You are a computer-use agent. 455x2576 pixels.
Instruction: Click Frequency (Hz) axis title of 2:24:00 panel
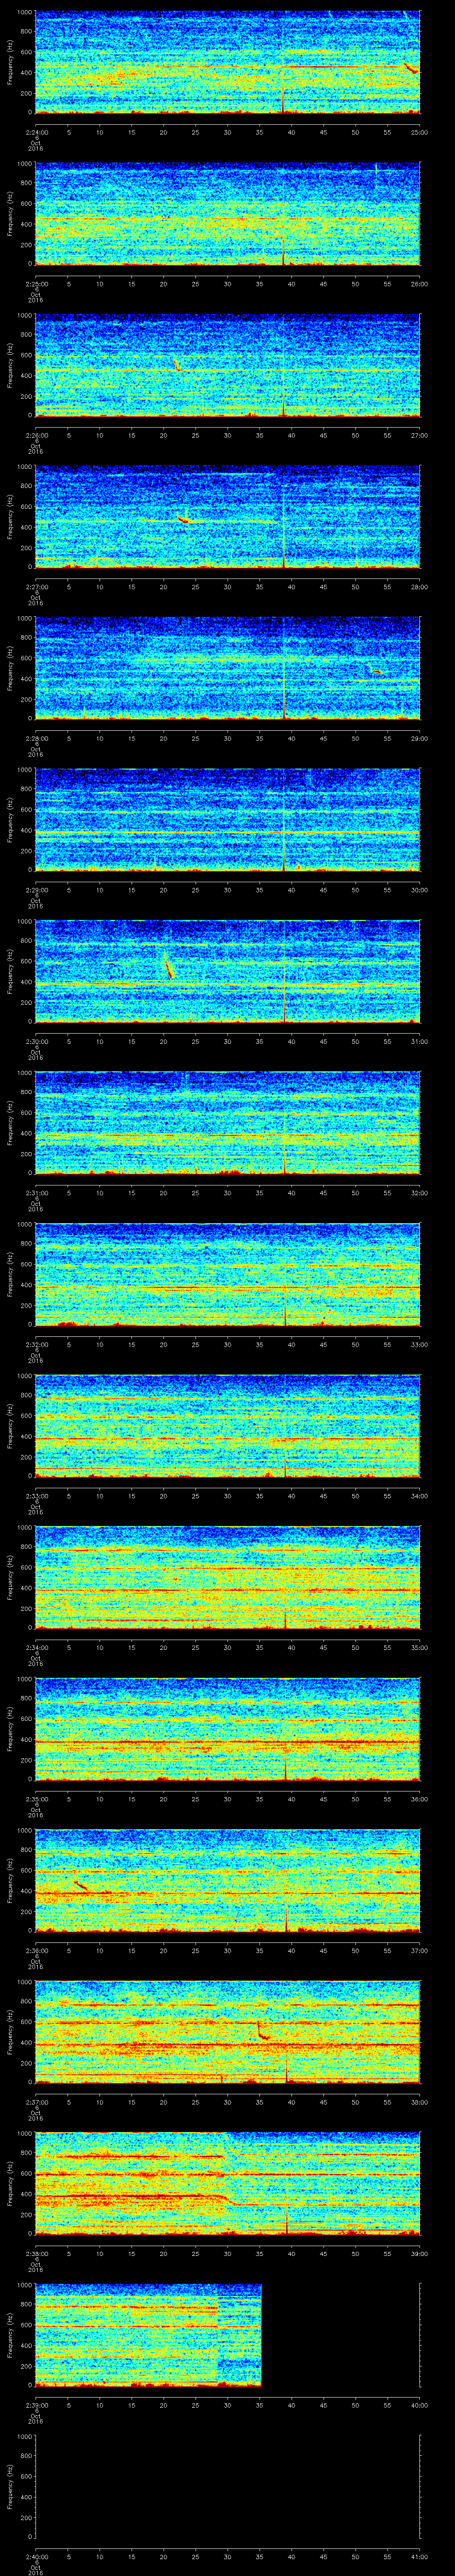(10, 63)
